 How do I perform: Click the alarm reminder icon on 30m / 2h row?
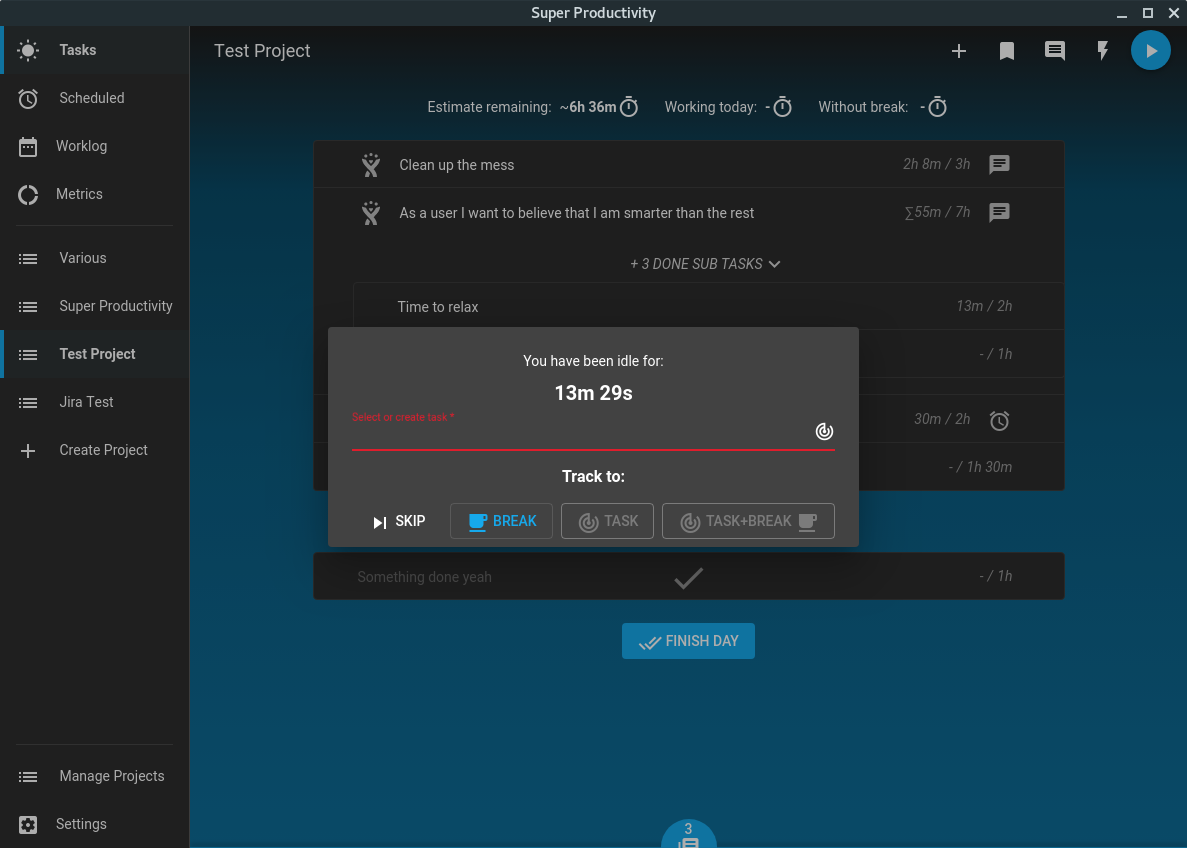pos(999,420)
